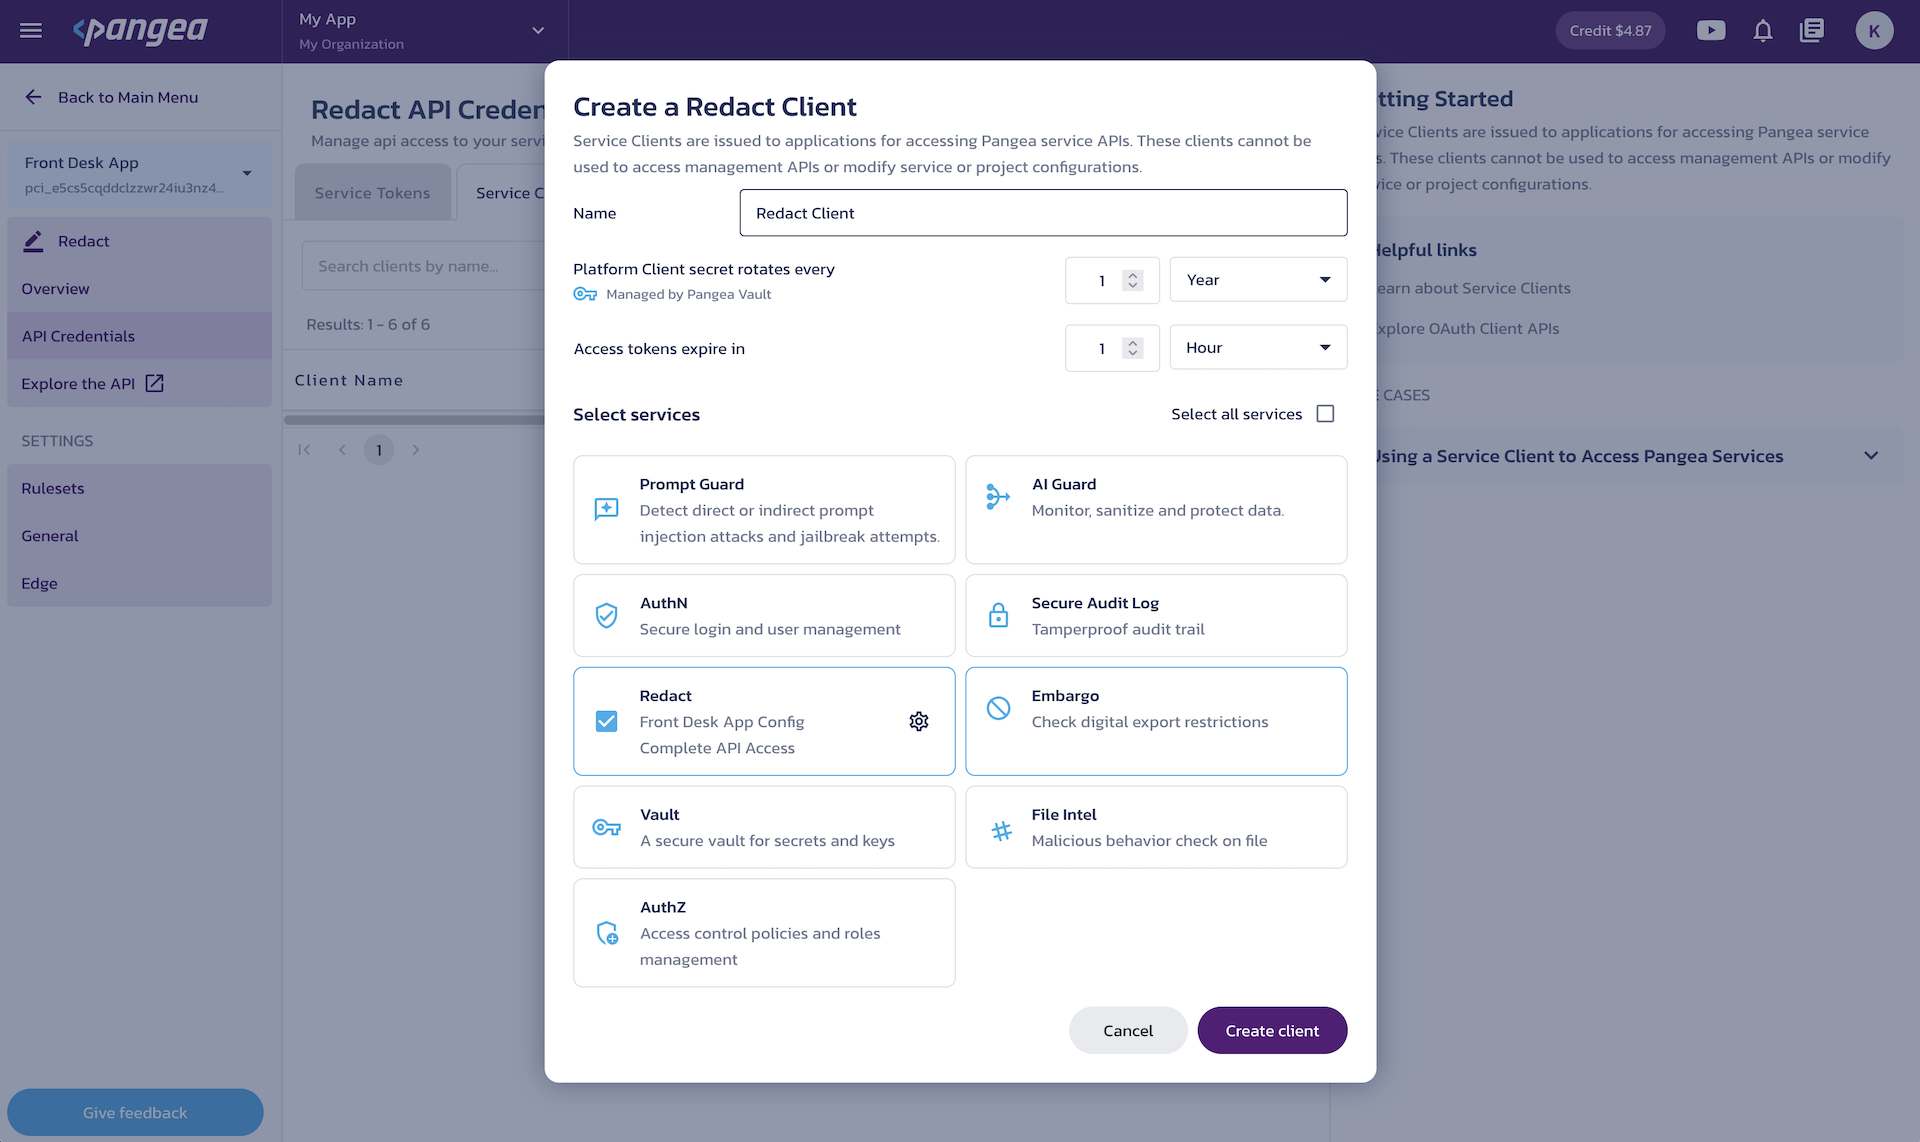
Task: Click the Client Name column header
Action: (349, 380)
